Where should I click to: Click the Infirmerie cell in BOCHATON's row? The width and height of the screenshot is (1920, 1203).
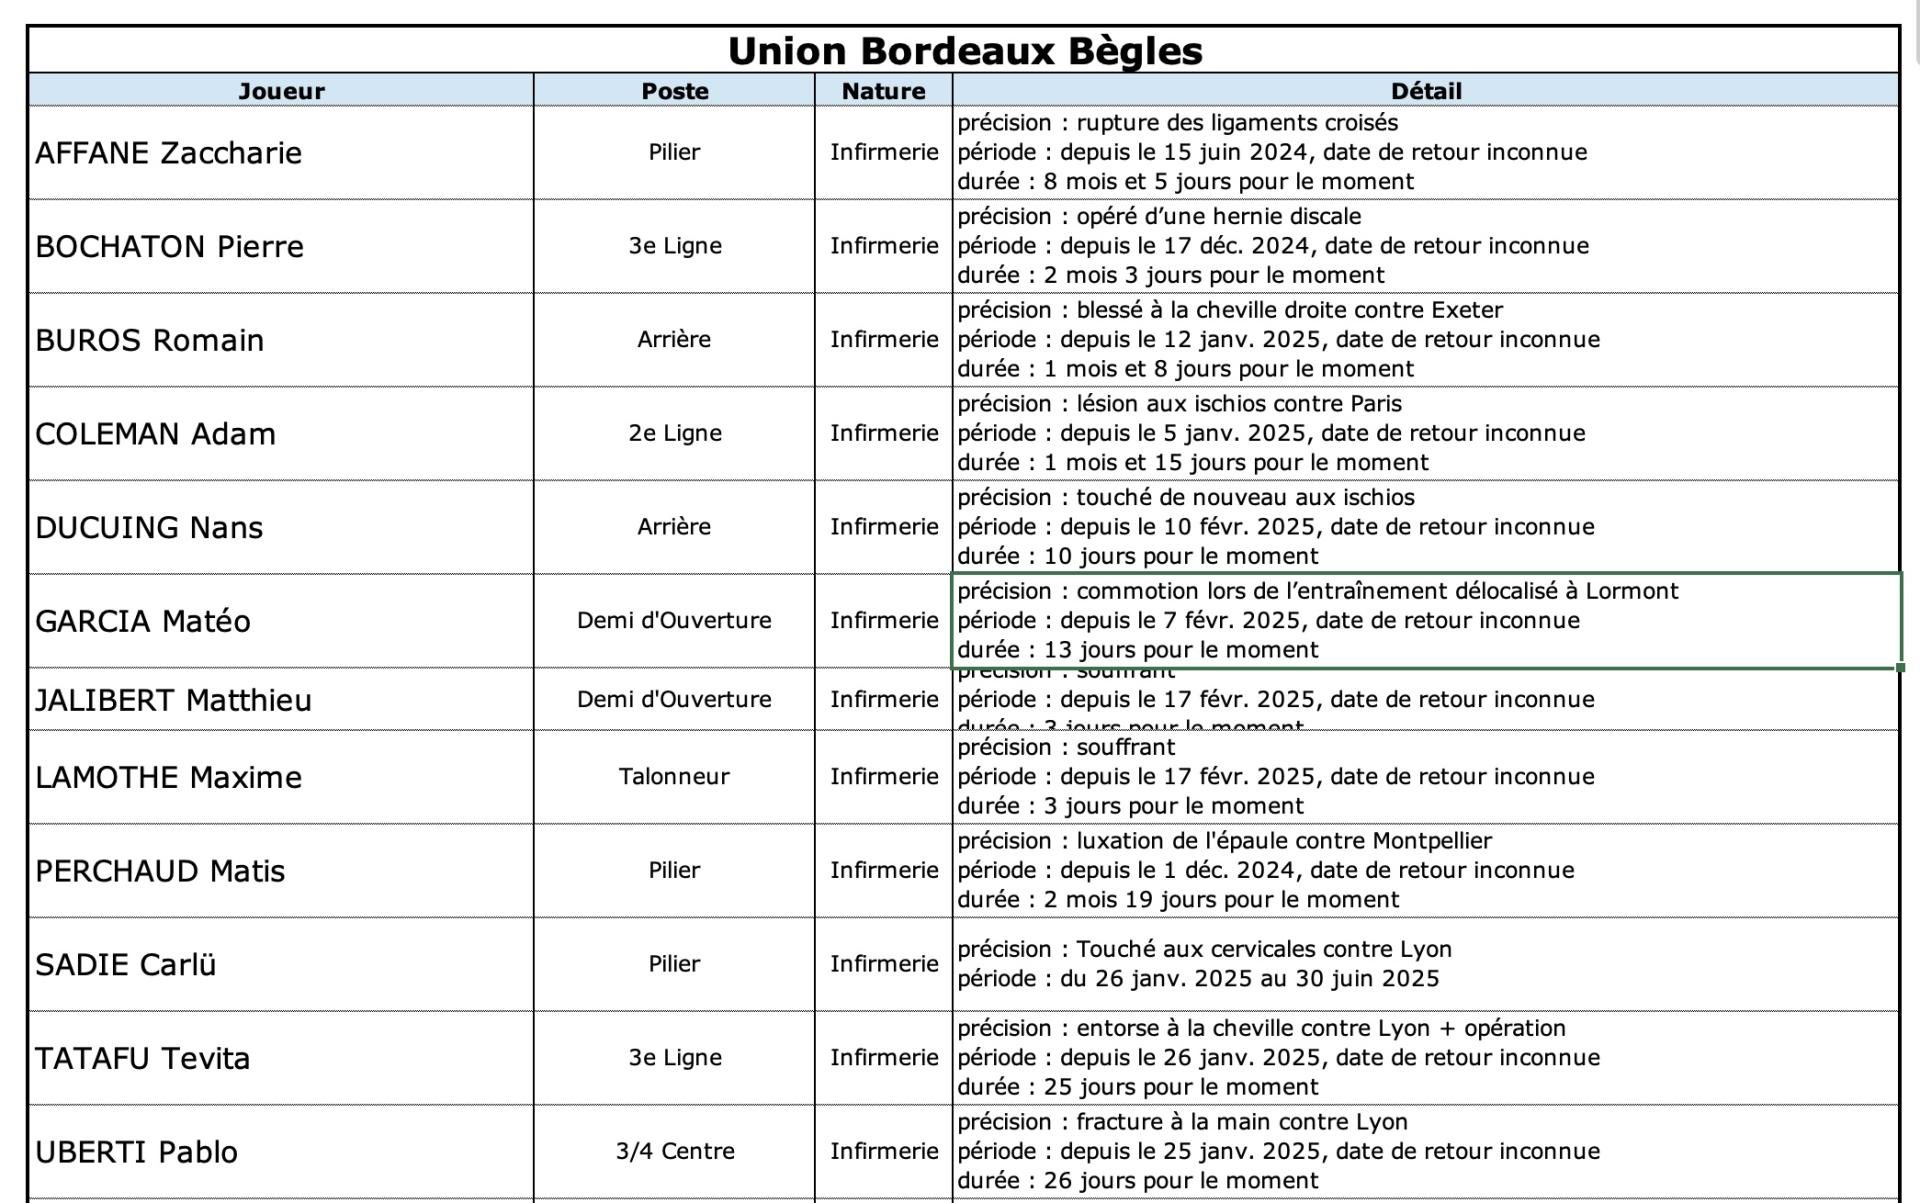click(883, 246)
